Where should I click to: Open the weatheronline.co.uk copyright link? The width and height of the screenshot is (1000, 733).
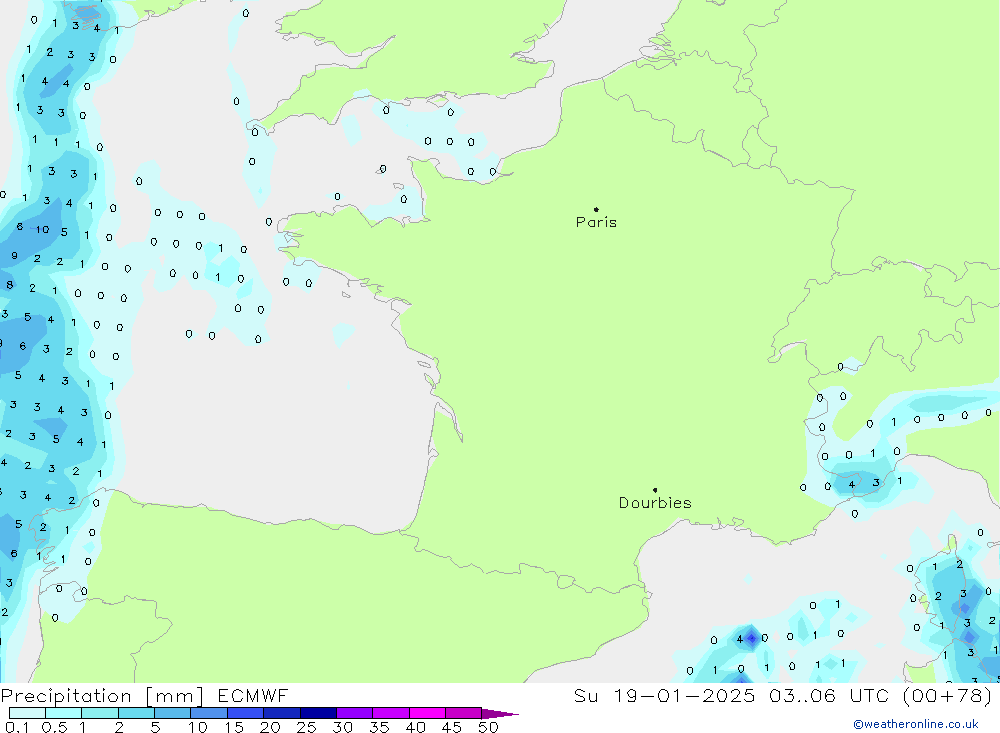coord(915,724)
